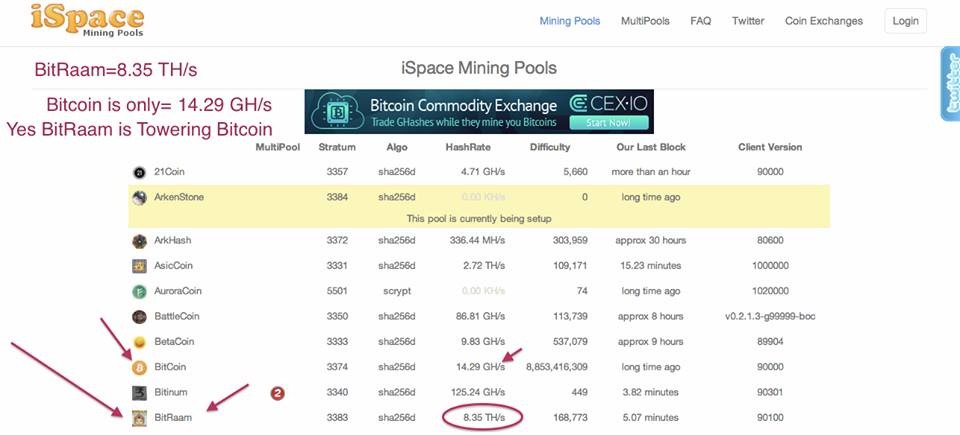Open the Twitter nav item
The height and width of the screenshot is (435, 960).
pyautogui.click(x=748, y=21)
